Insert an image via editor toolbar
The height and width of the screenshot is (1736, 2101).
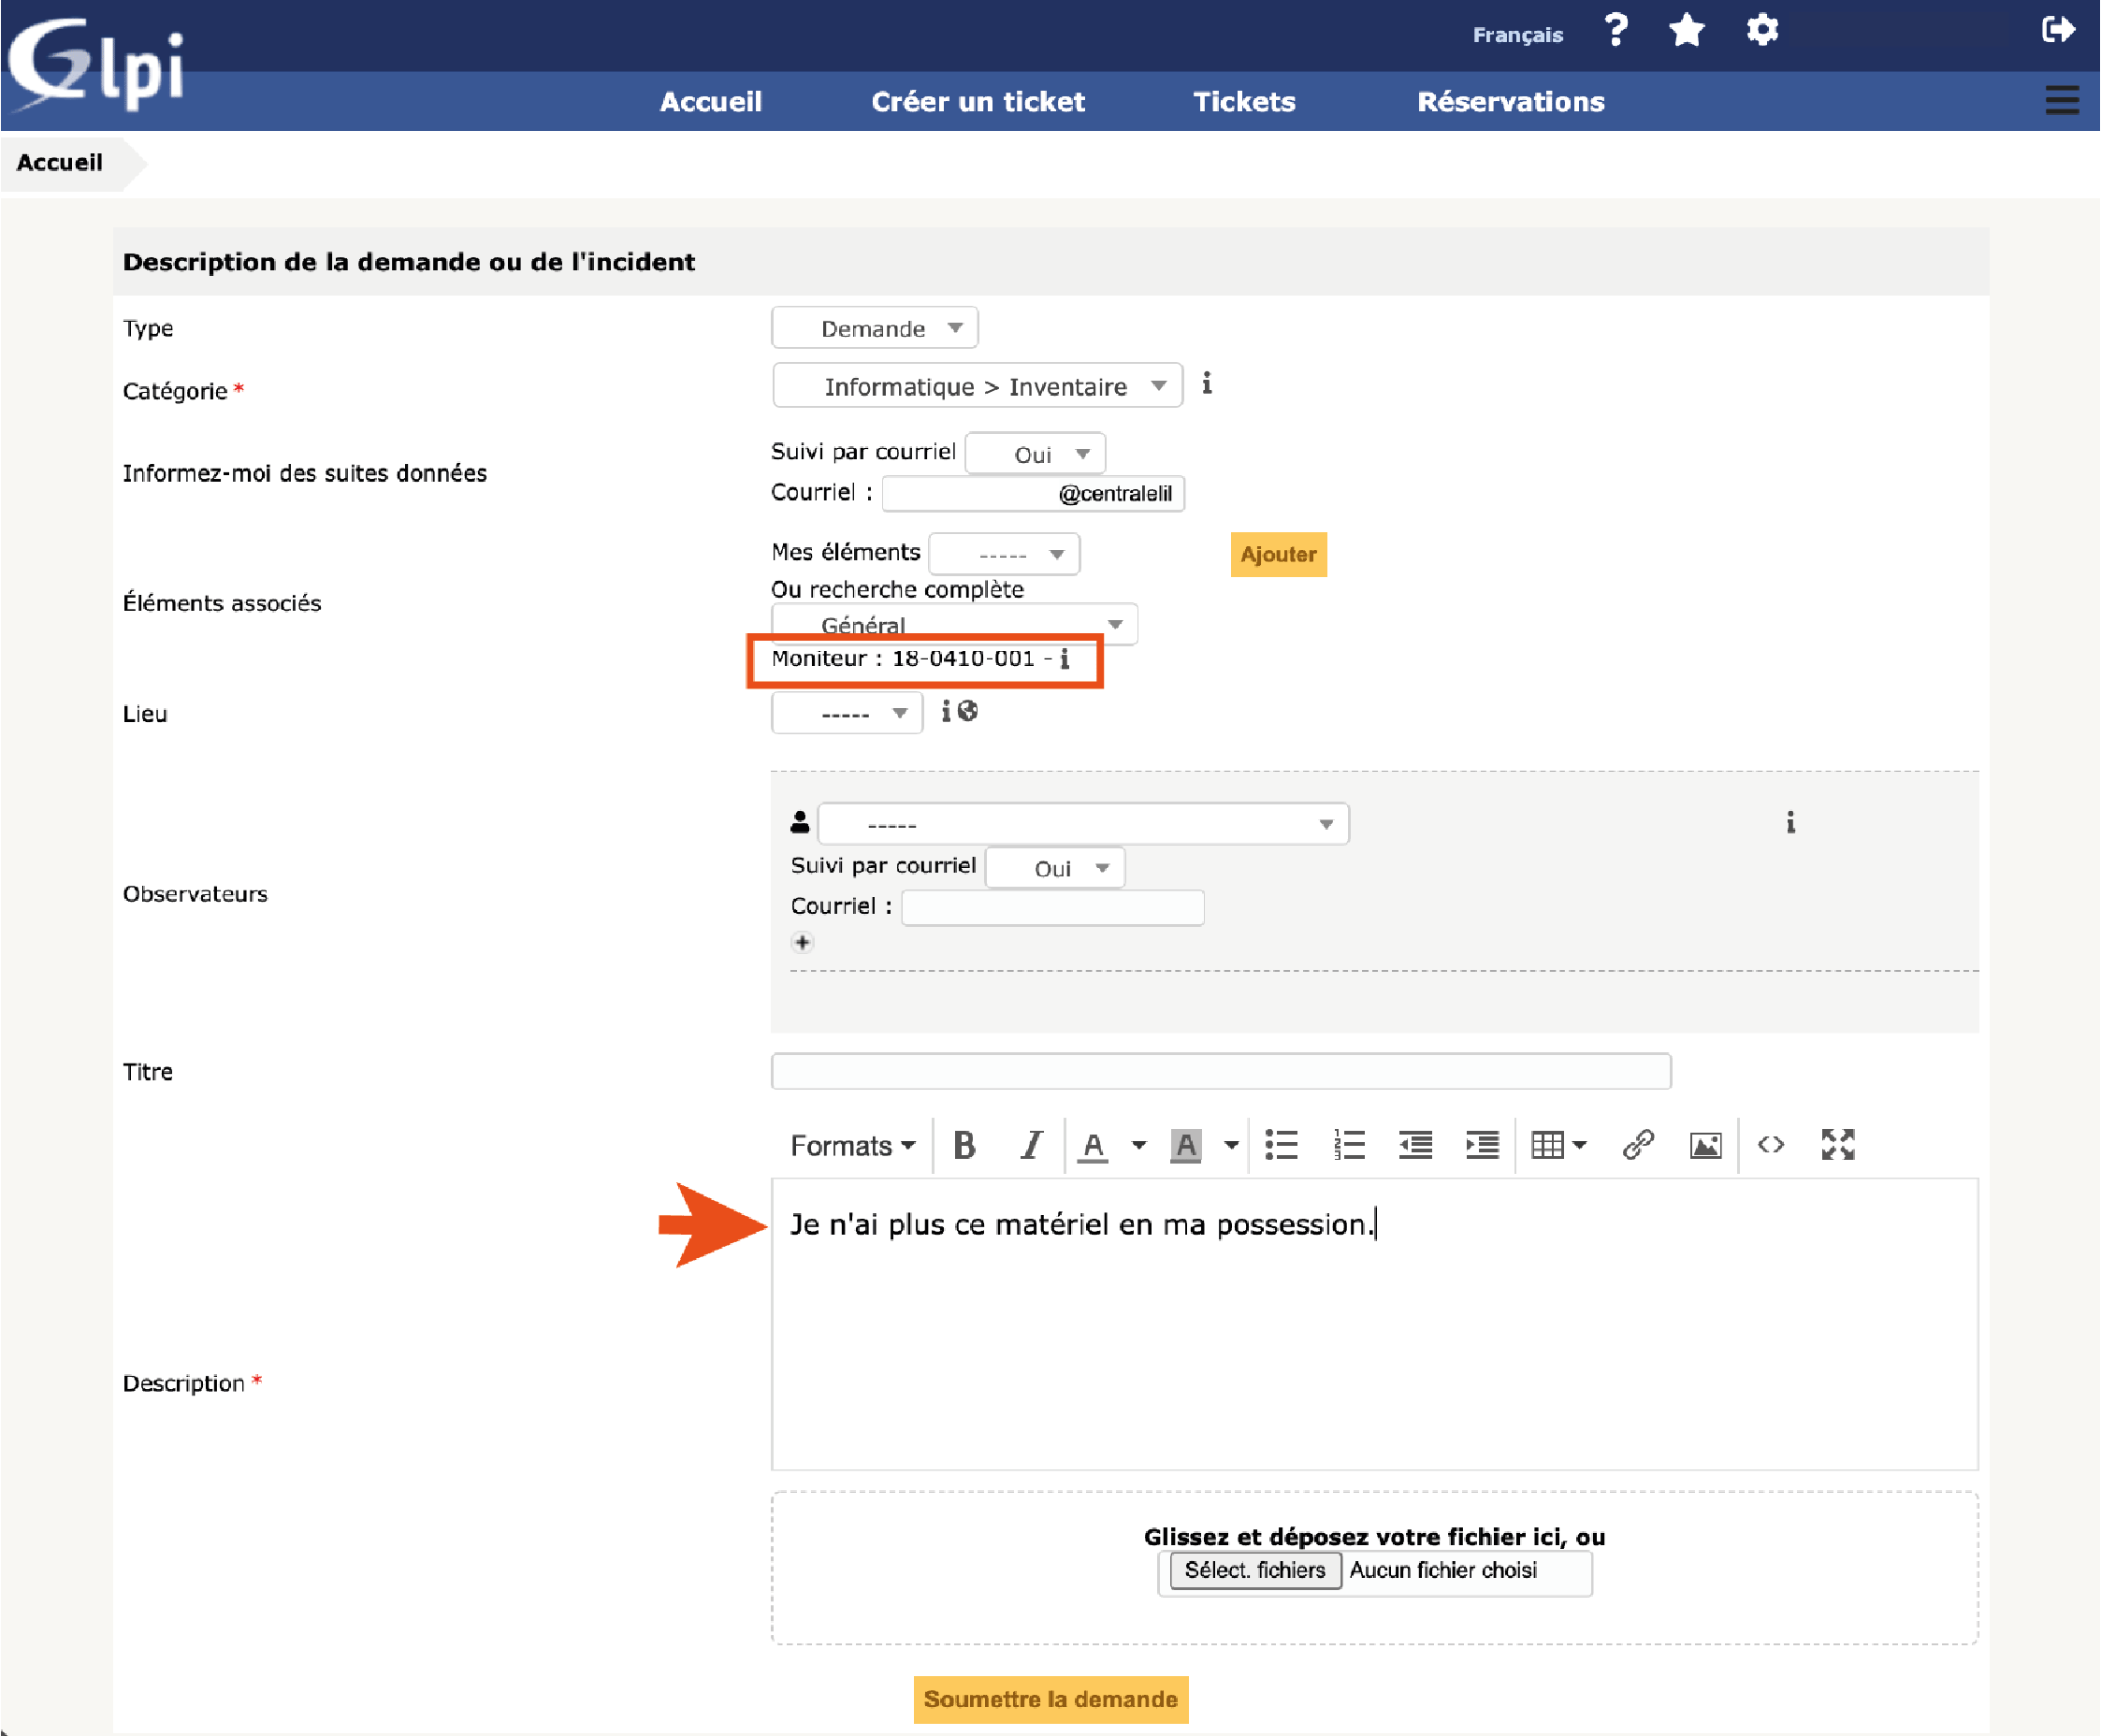1705,1145
